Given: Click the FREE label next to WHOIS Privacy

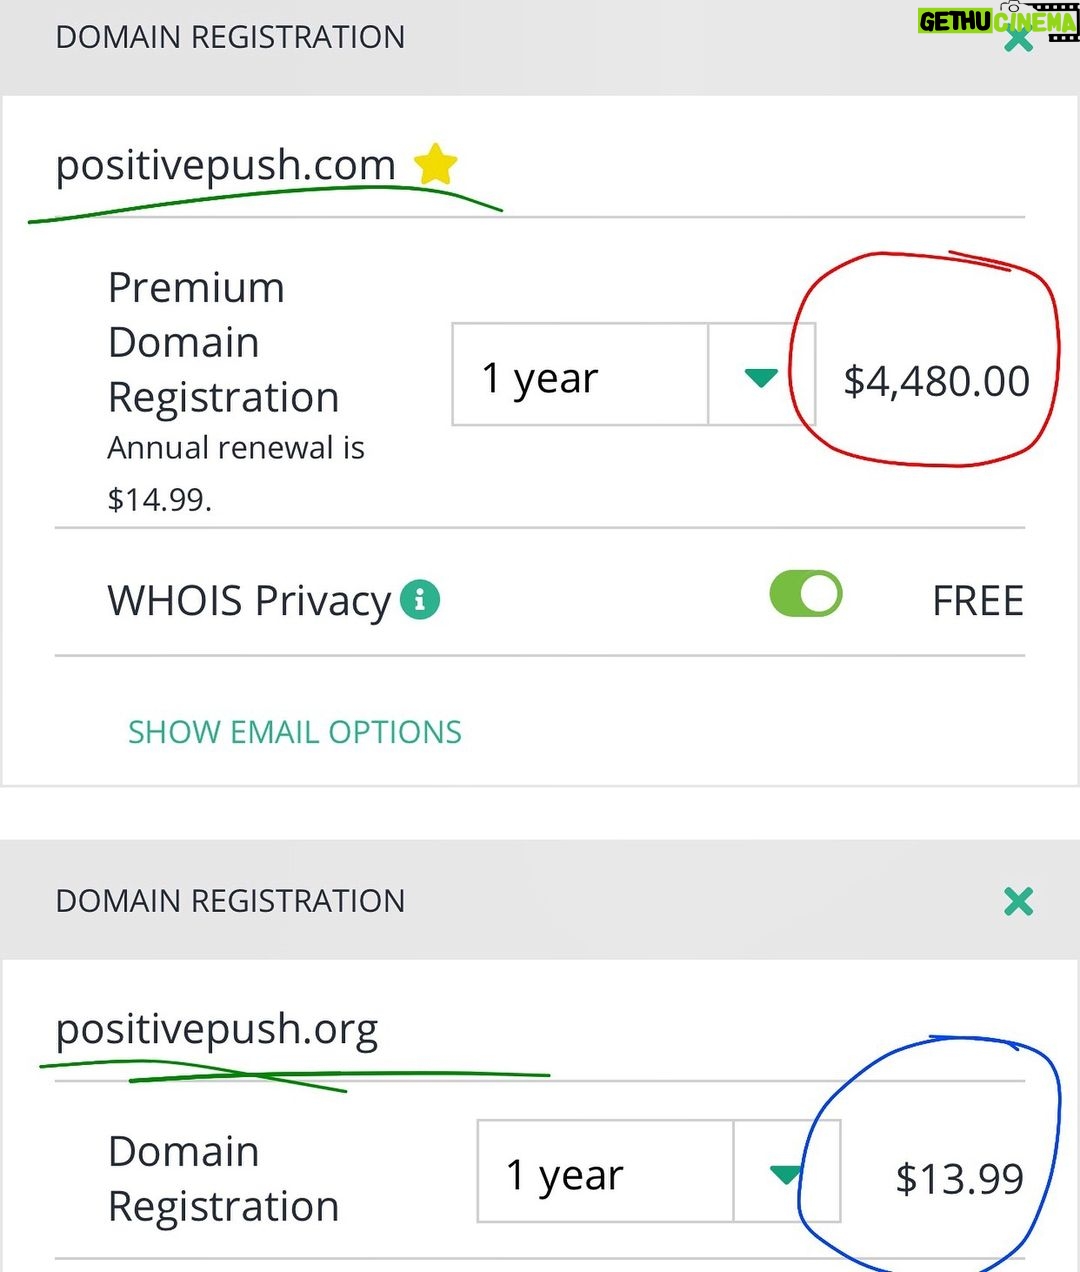Looking at the screenshot, I should (x=977, y=600).
